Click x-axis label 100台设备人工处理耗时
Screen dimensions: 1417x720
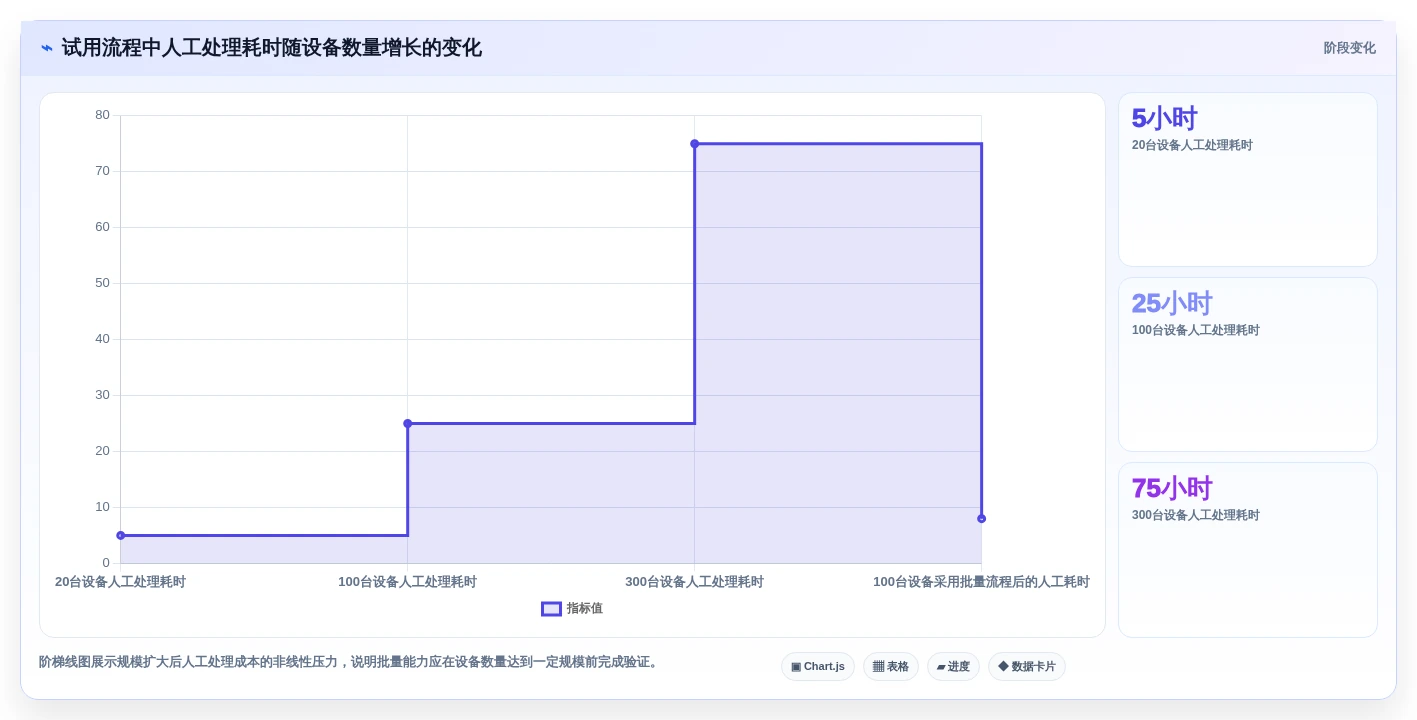(x=407, y=582)
